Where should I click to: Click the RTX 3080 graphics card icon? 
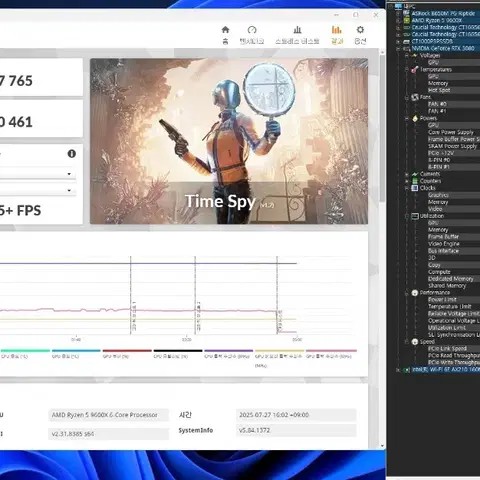[x=407, y=48]
